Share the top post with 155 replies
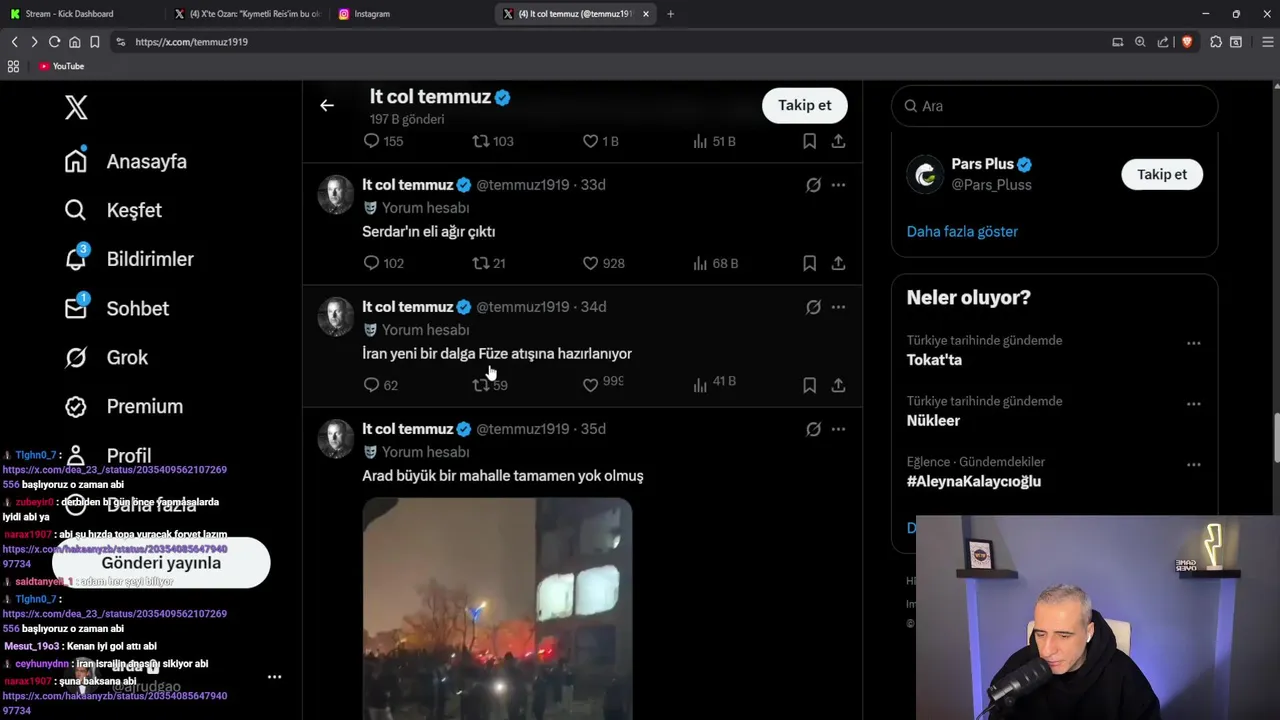Viewport: 1280px width, 720px height. [x=838, y=141]
